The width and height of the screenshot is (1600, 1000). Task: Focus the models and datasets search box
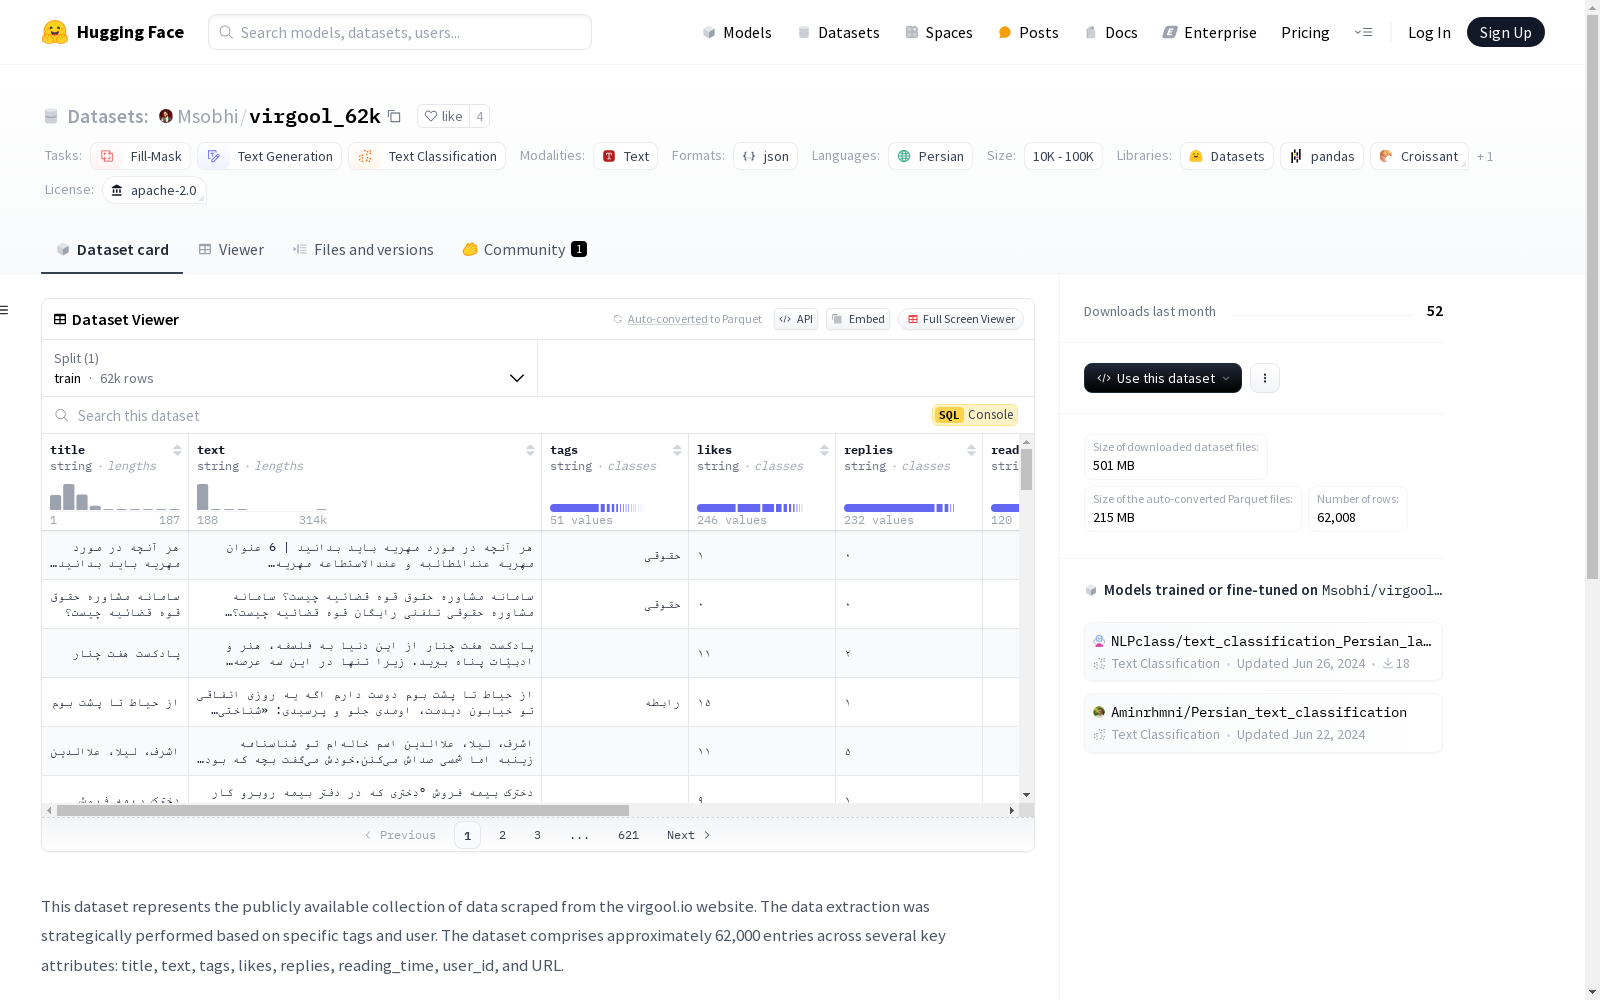(400, 32)
